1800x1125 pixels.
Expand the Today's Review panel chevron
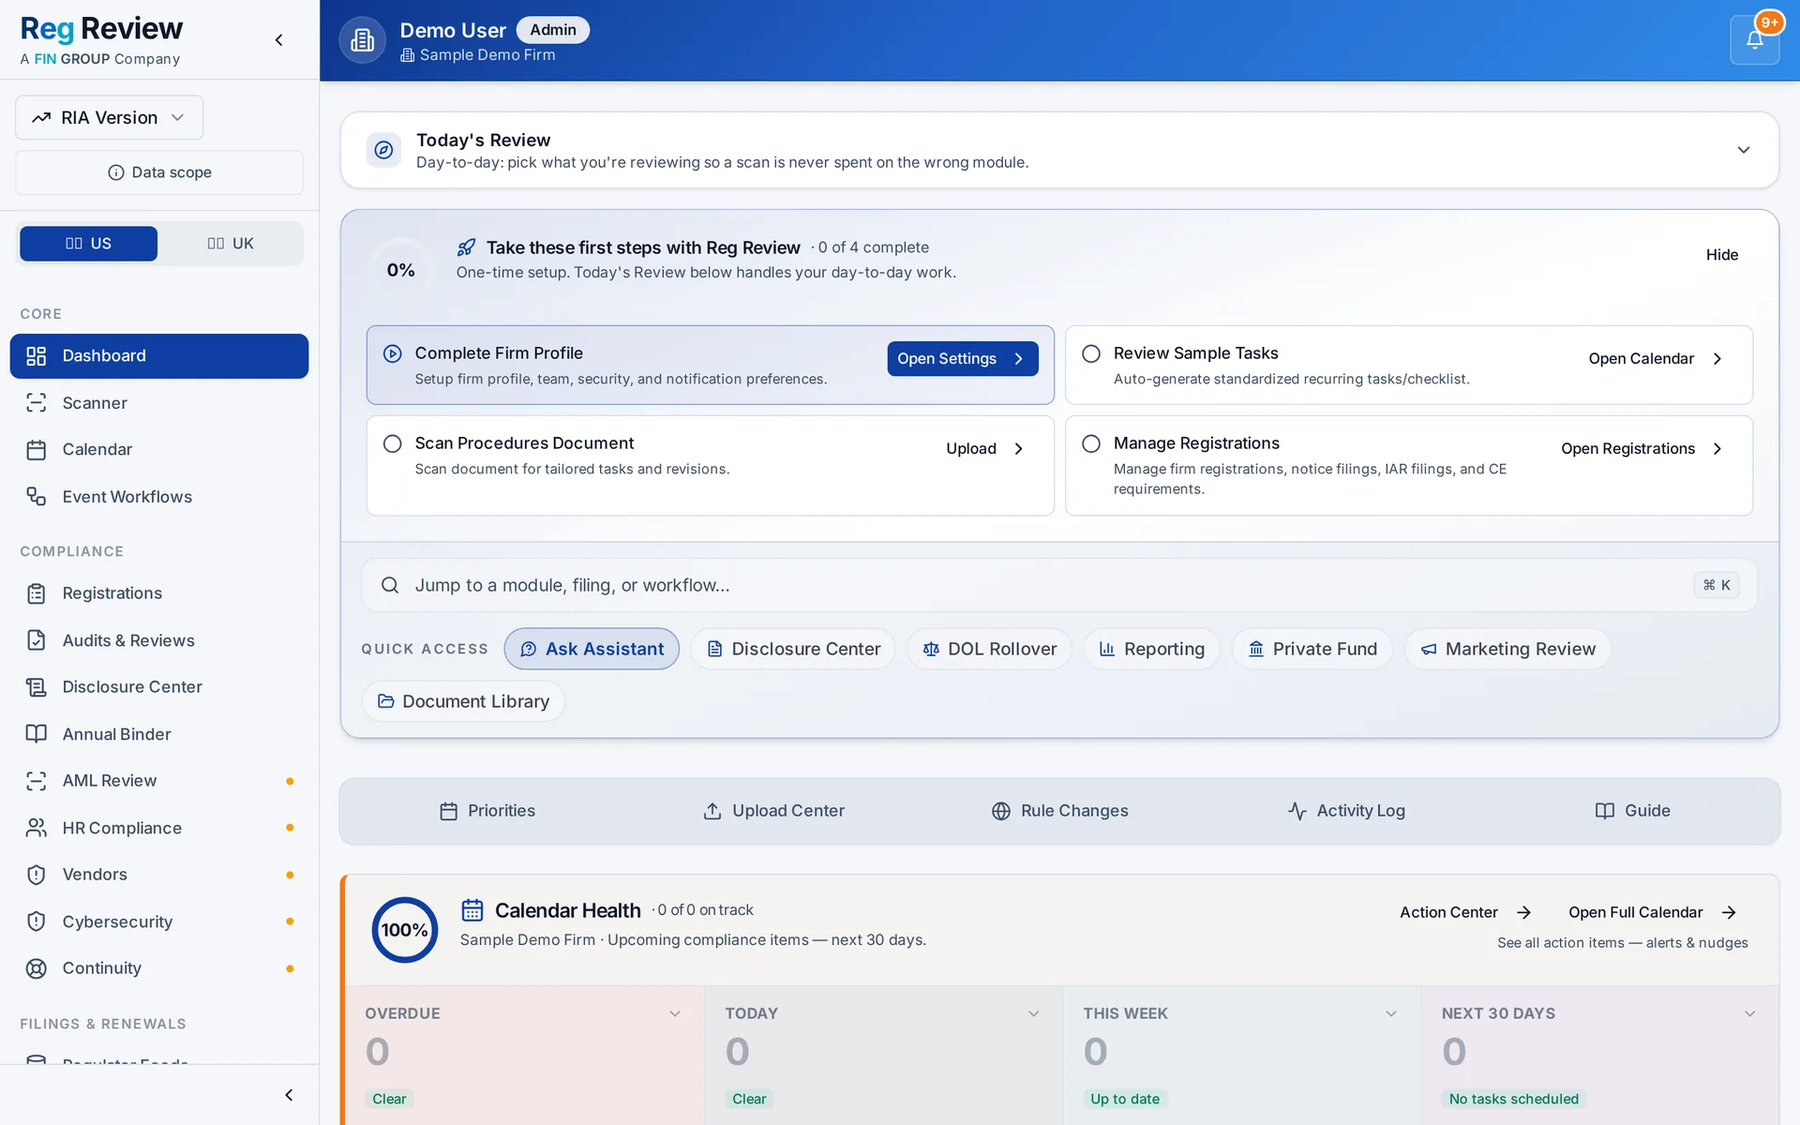1743,150
